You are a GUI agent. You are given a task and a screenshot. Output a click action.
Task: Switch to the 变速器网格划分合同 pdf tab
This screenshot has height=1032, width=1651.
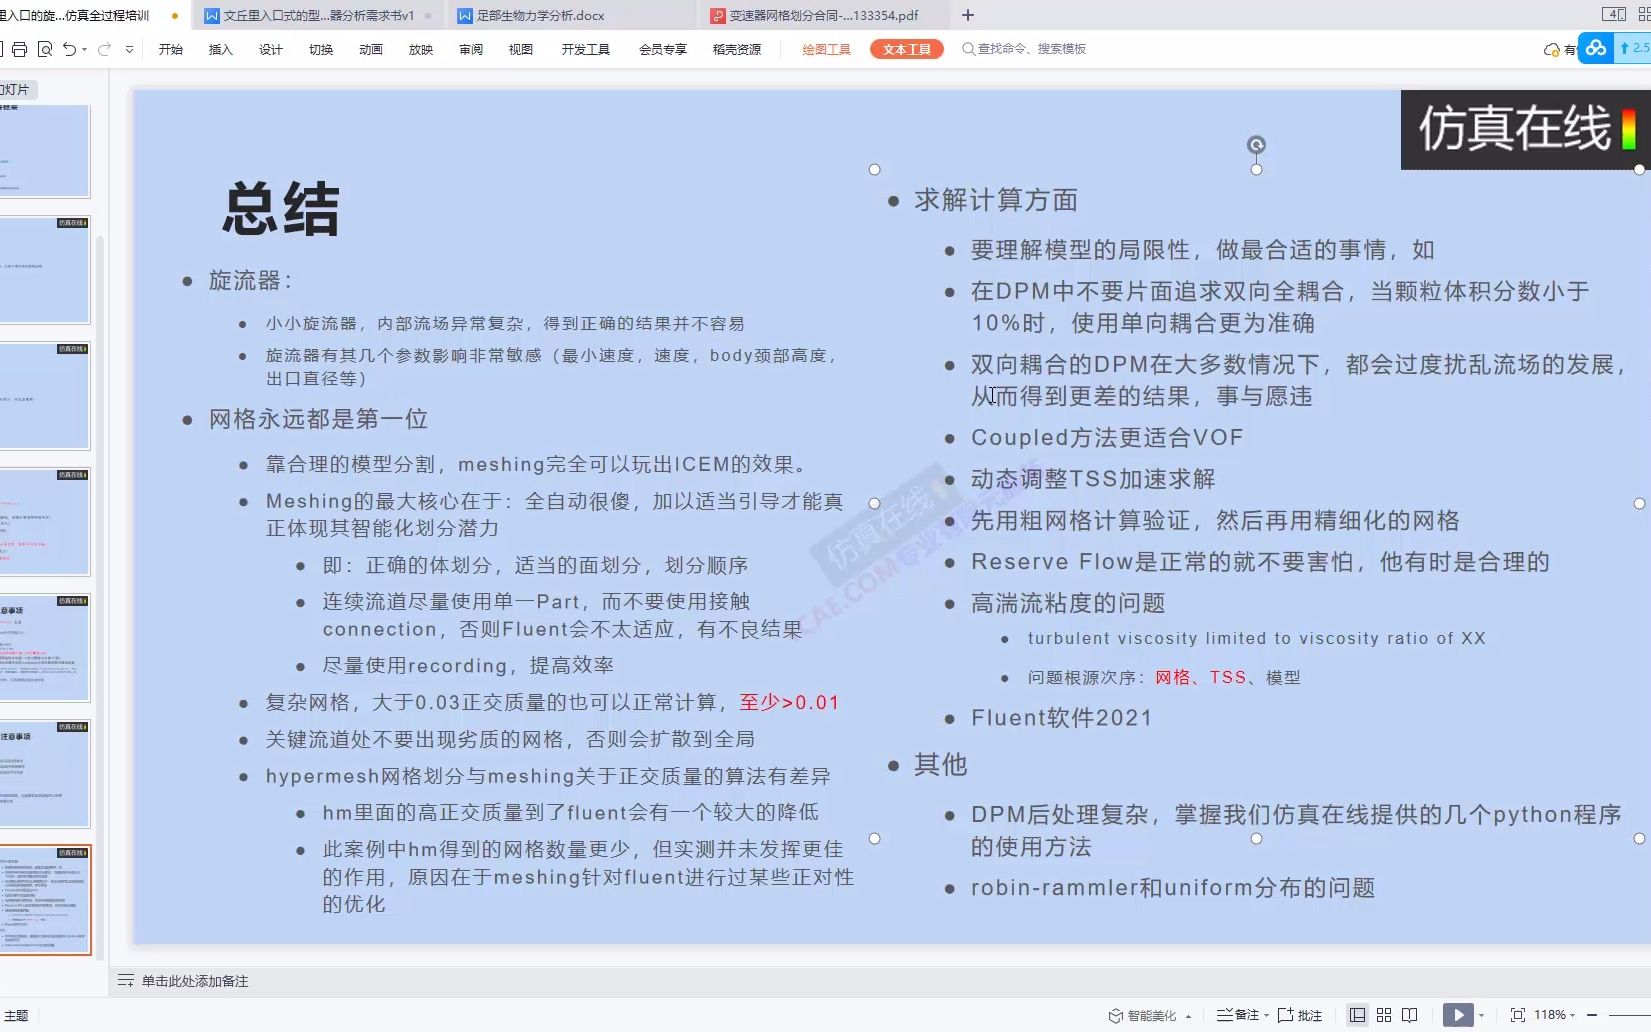pos(824,15)
